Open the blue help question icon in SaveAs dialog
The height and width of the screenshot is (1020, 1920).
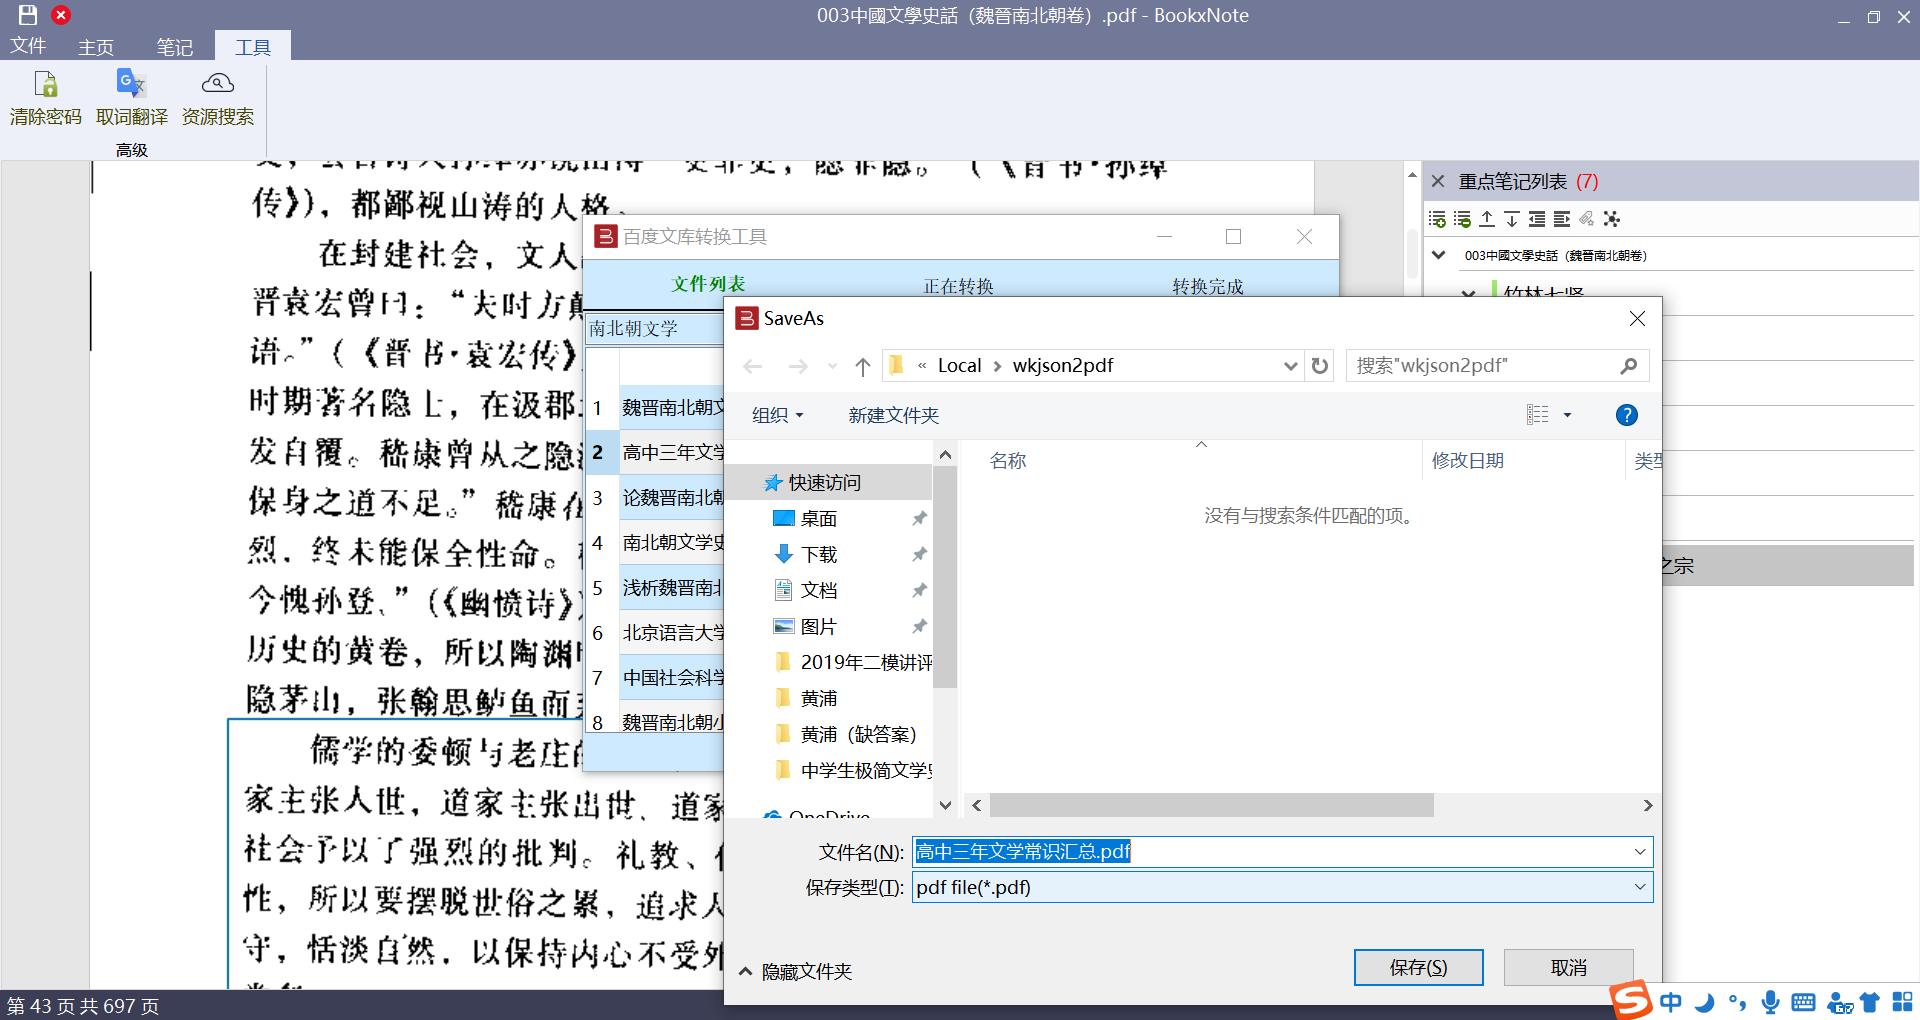tap(1626, 415)
